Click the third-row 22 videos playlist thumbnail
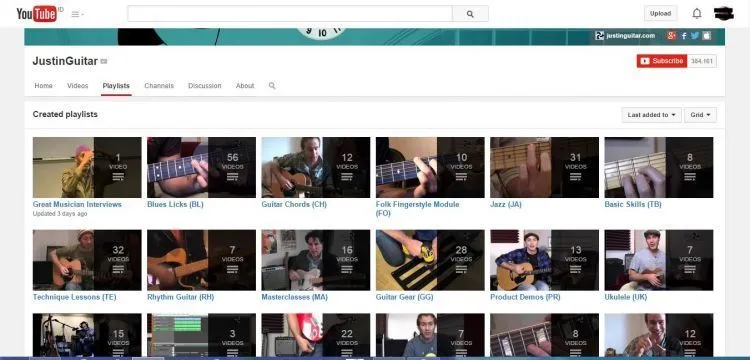The image size is (750, 360). pyautogui.click(x=316, y=335)
